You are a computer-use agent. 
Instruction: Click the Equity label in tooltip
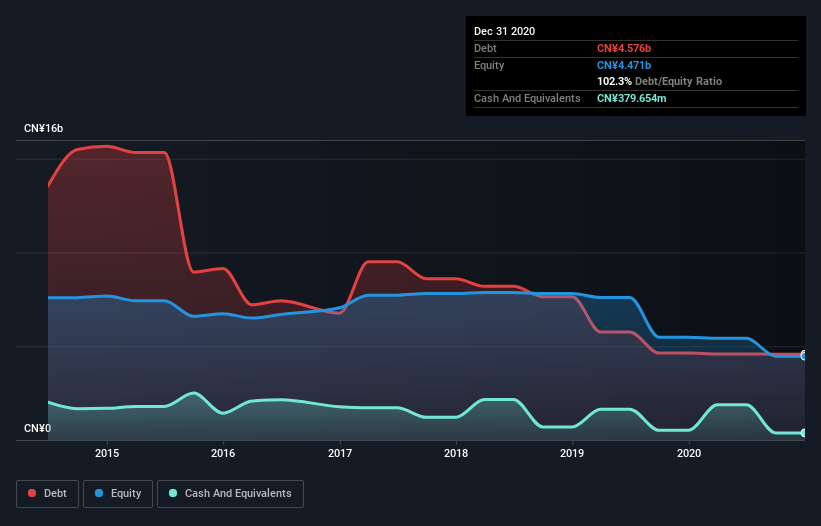pyautogui.click(x=489, y=65)
